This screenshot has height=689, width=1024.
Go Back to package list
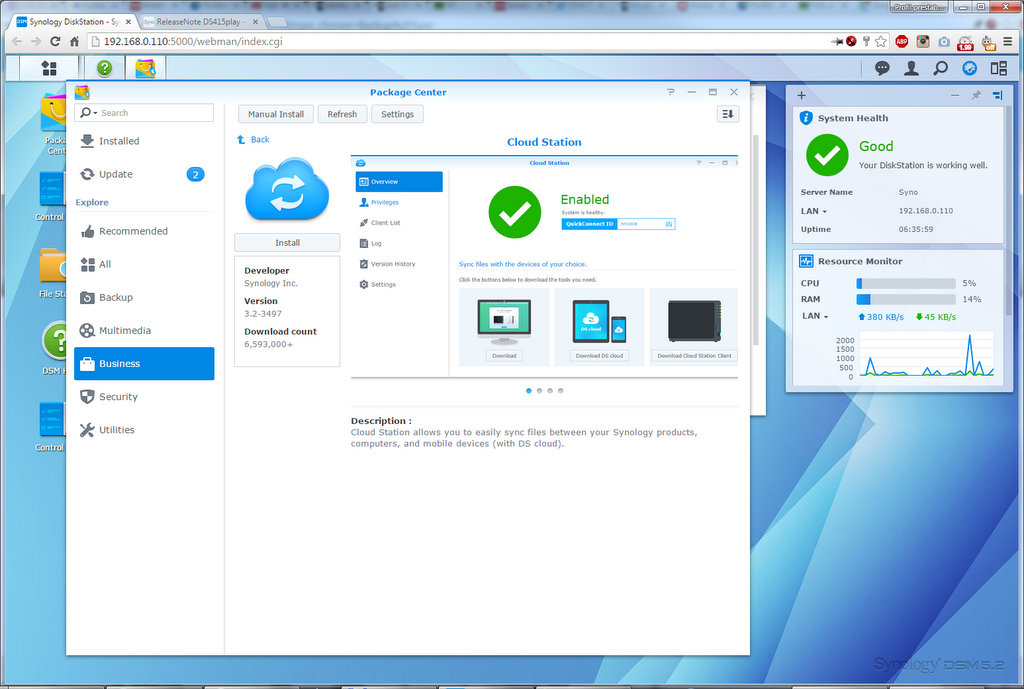point(253,140)
